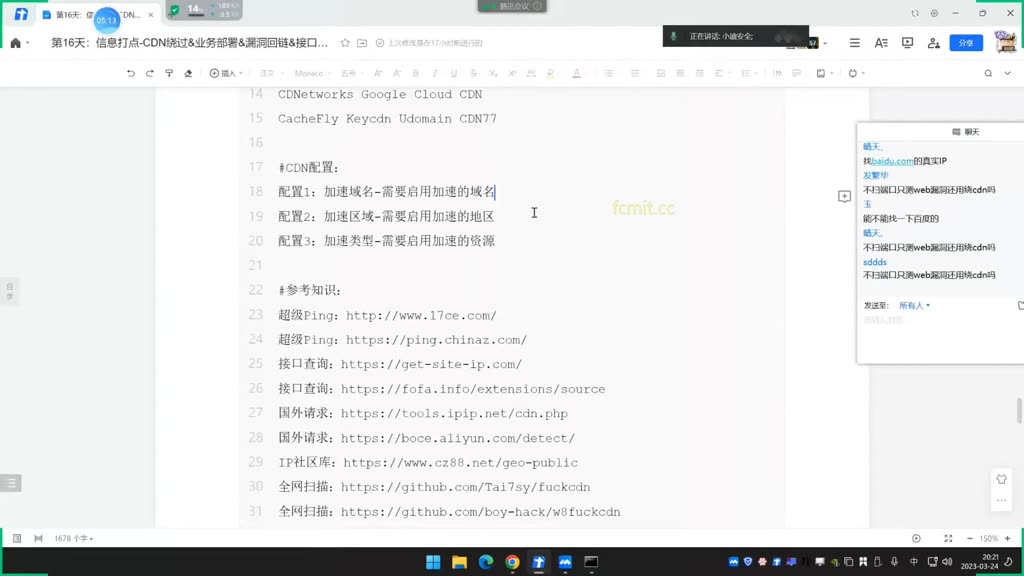Toggle bold formatting
Image resolution: width=1024 pixels, height=576 pixels.
[415, 73]
